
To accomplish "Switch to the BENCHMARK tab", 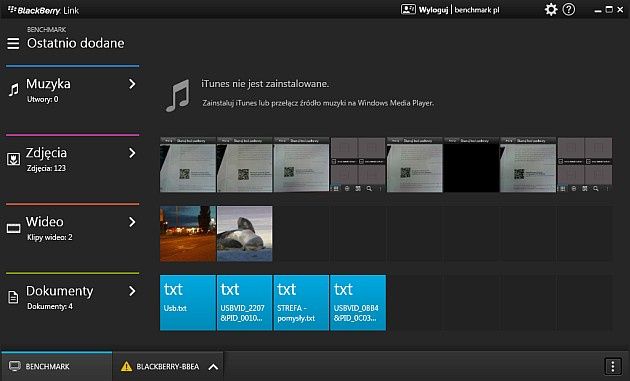I will point(57,366).
